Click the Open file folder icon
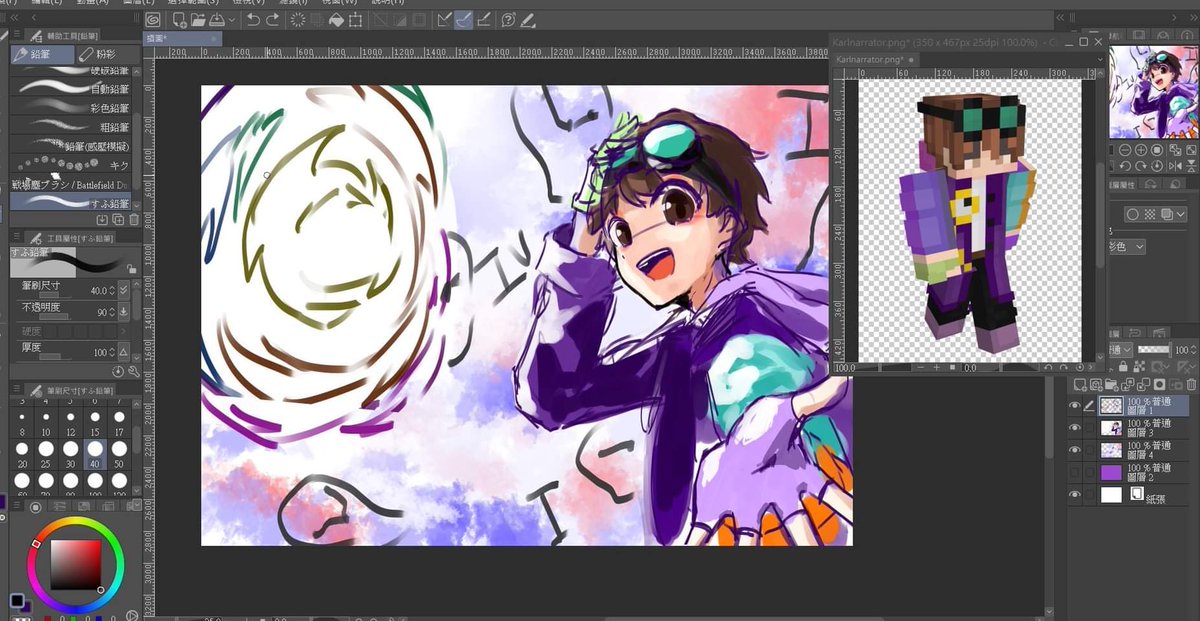The width and height of the screenshot is (1200, 621). [x=198, y=19]
